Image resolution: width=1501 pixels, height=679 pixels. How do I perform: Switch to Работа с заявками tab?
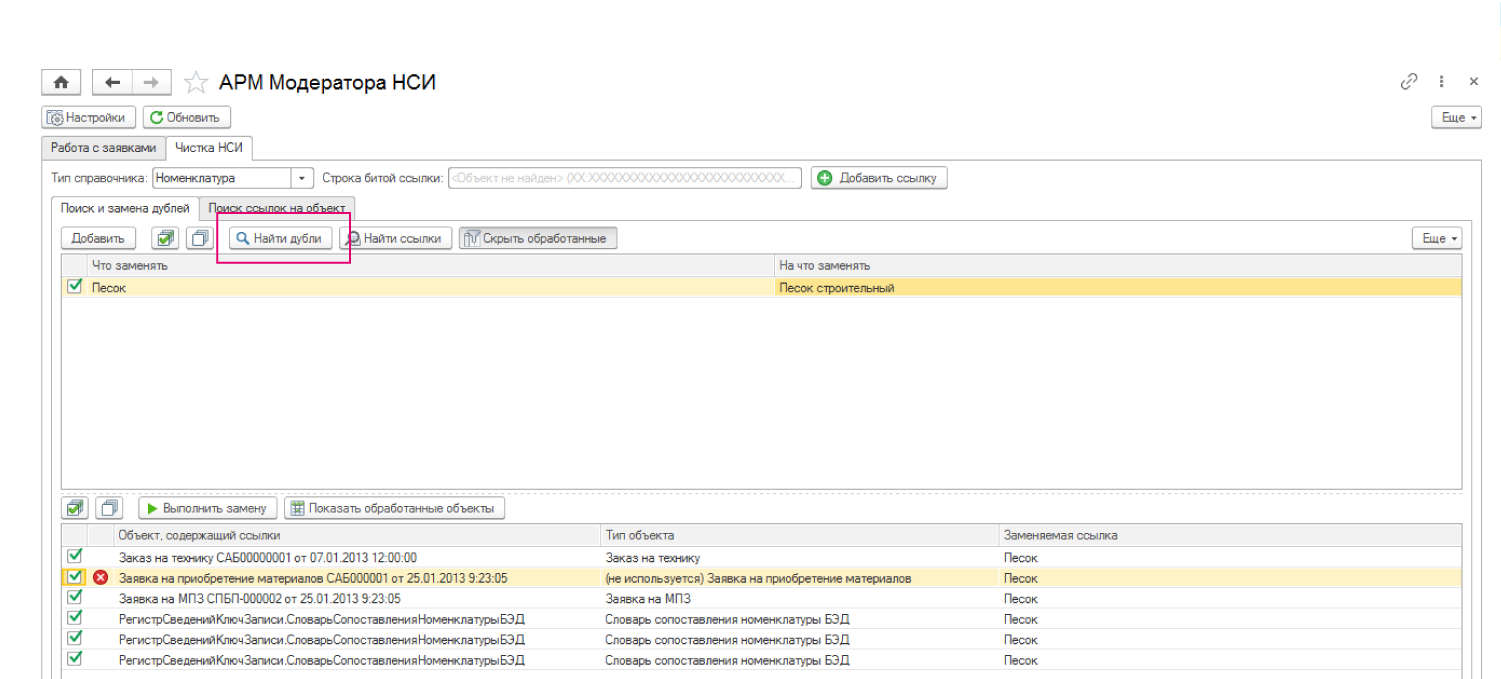104,148
